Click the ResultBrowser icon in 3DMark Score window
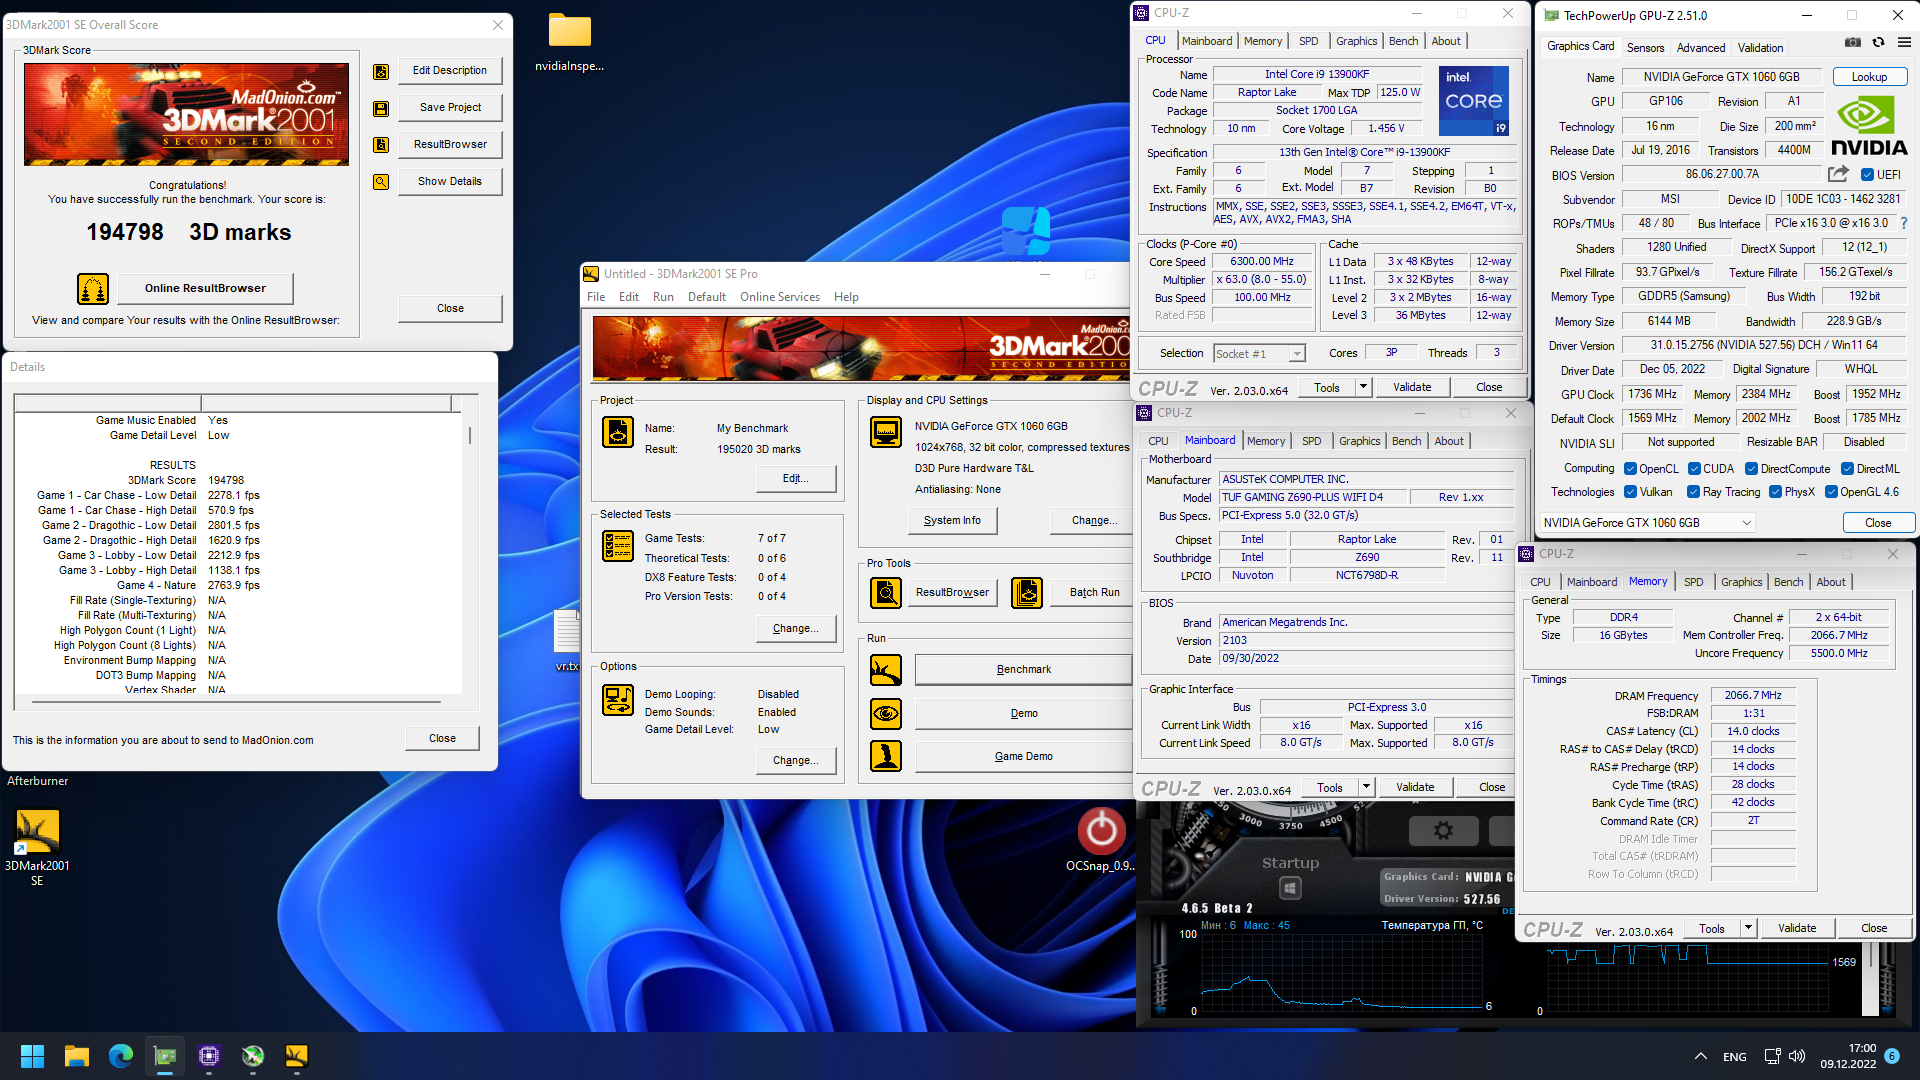 tap(381, 145)
